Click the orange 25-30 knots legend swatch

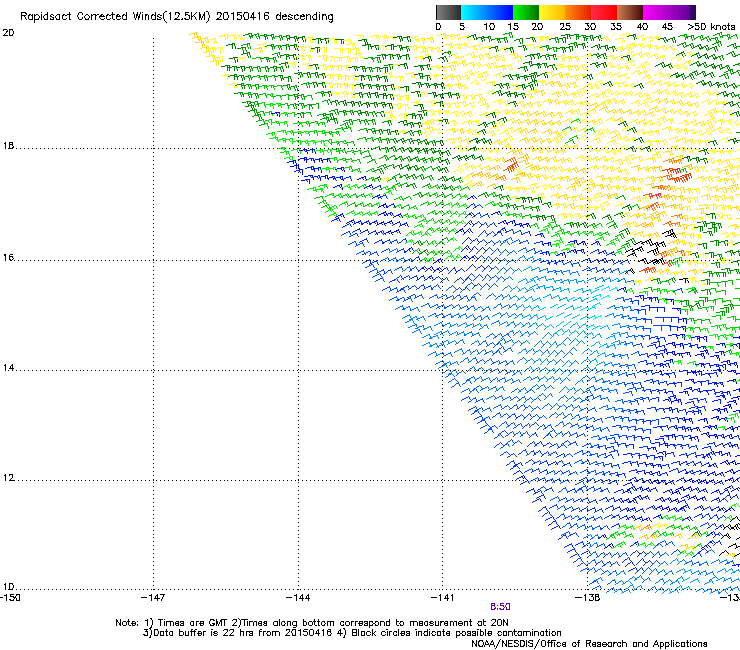(578, 12)
